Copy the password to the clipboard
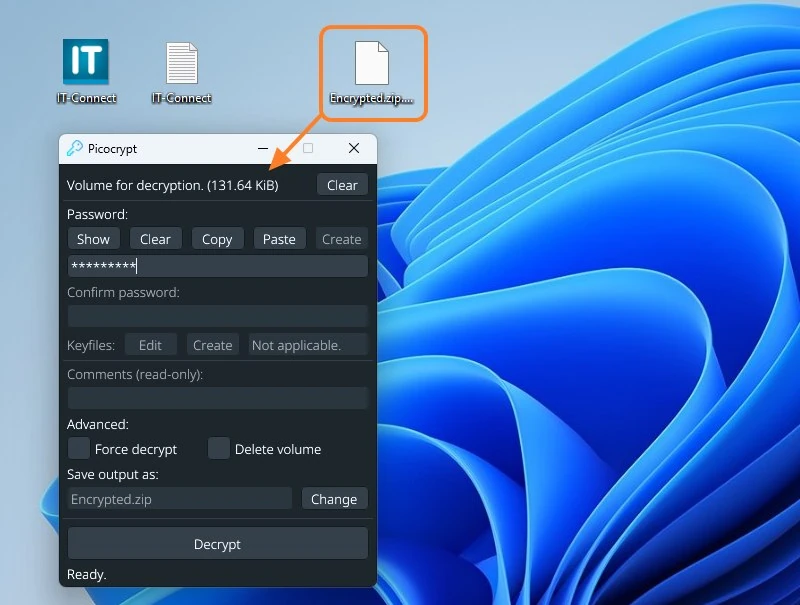 217,239
